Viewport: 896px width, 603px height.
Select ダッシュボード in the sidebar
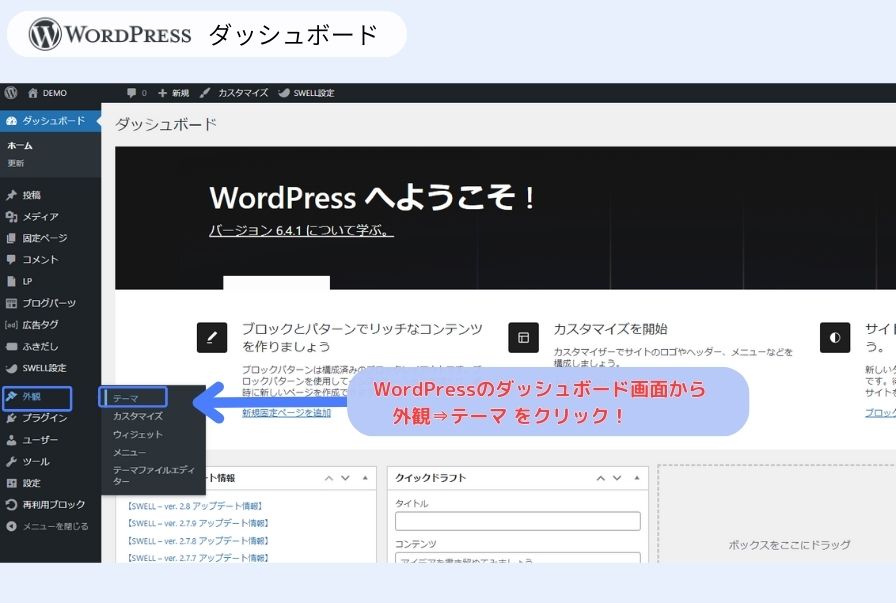tap(50, 121)
